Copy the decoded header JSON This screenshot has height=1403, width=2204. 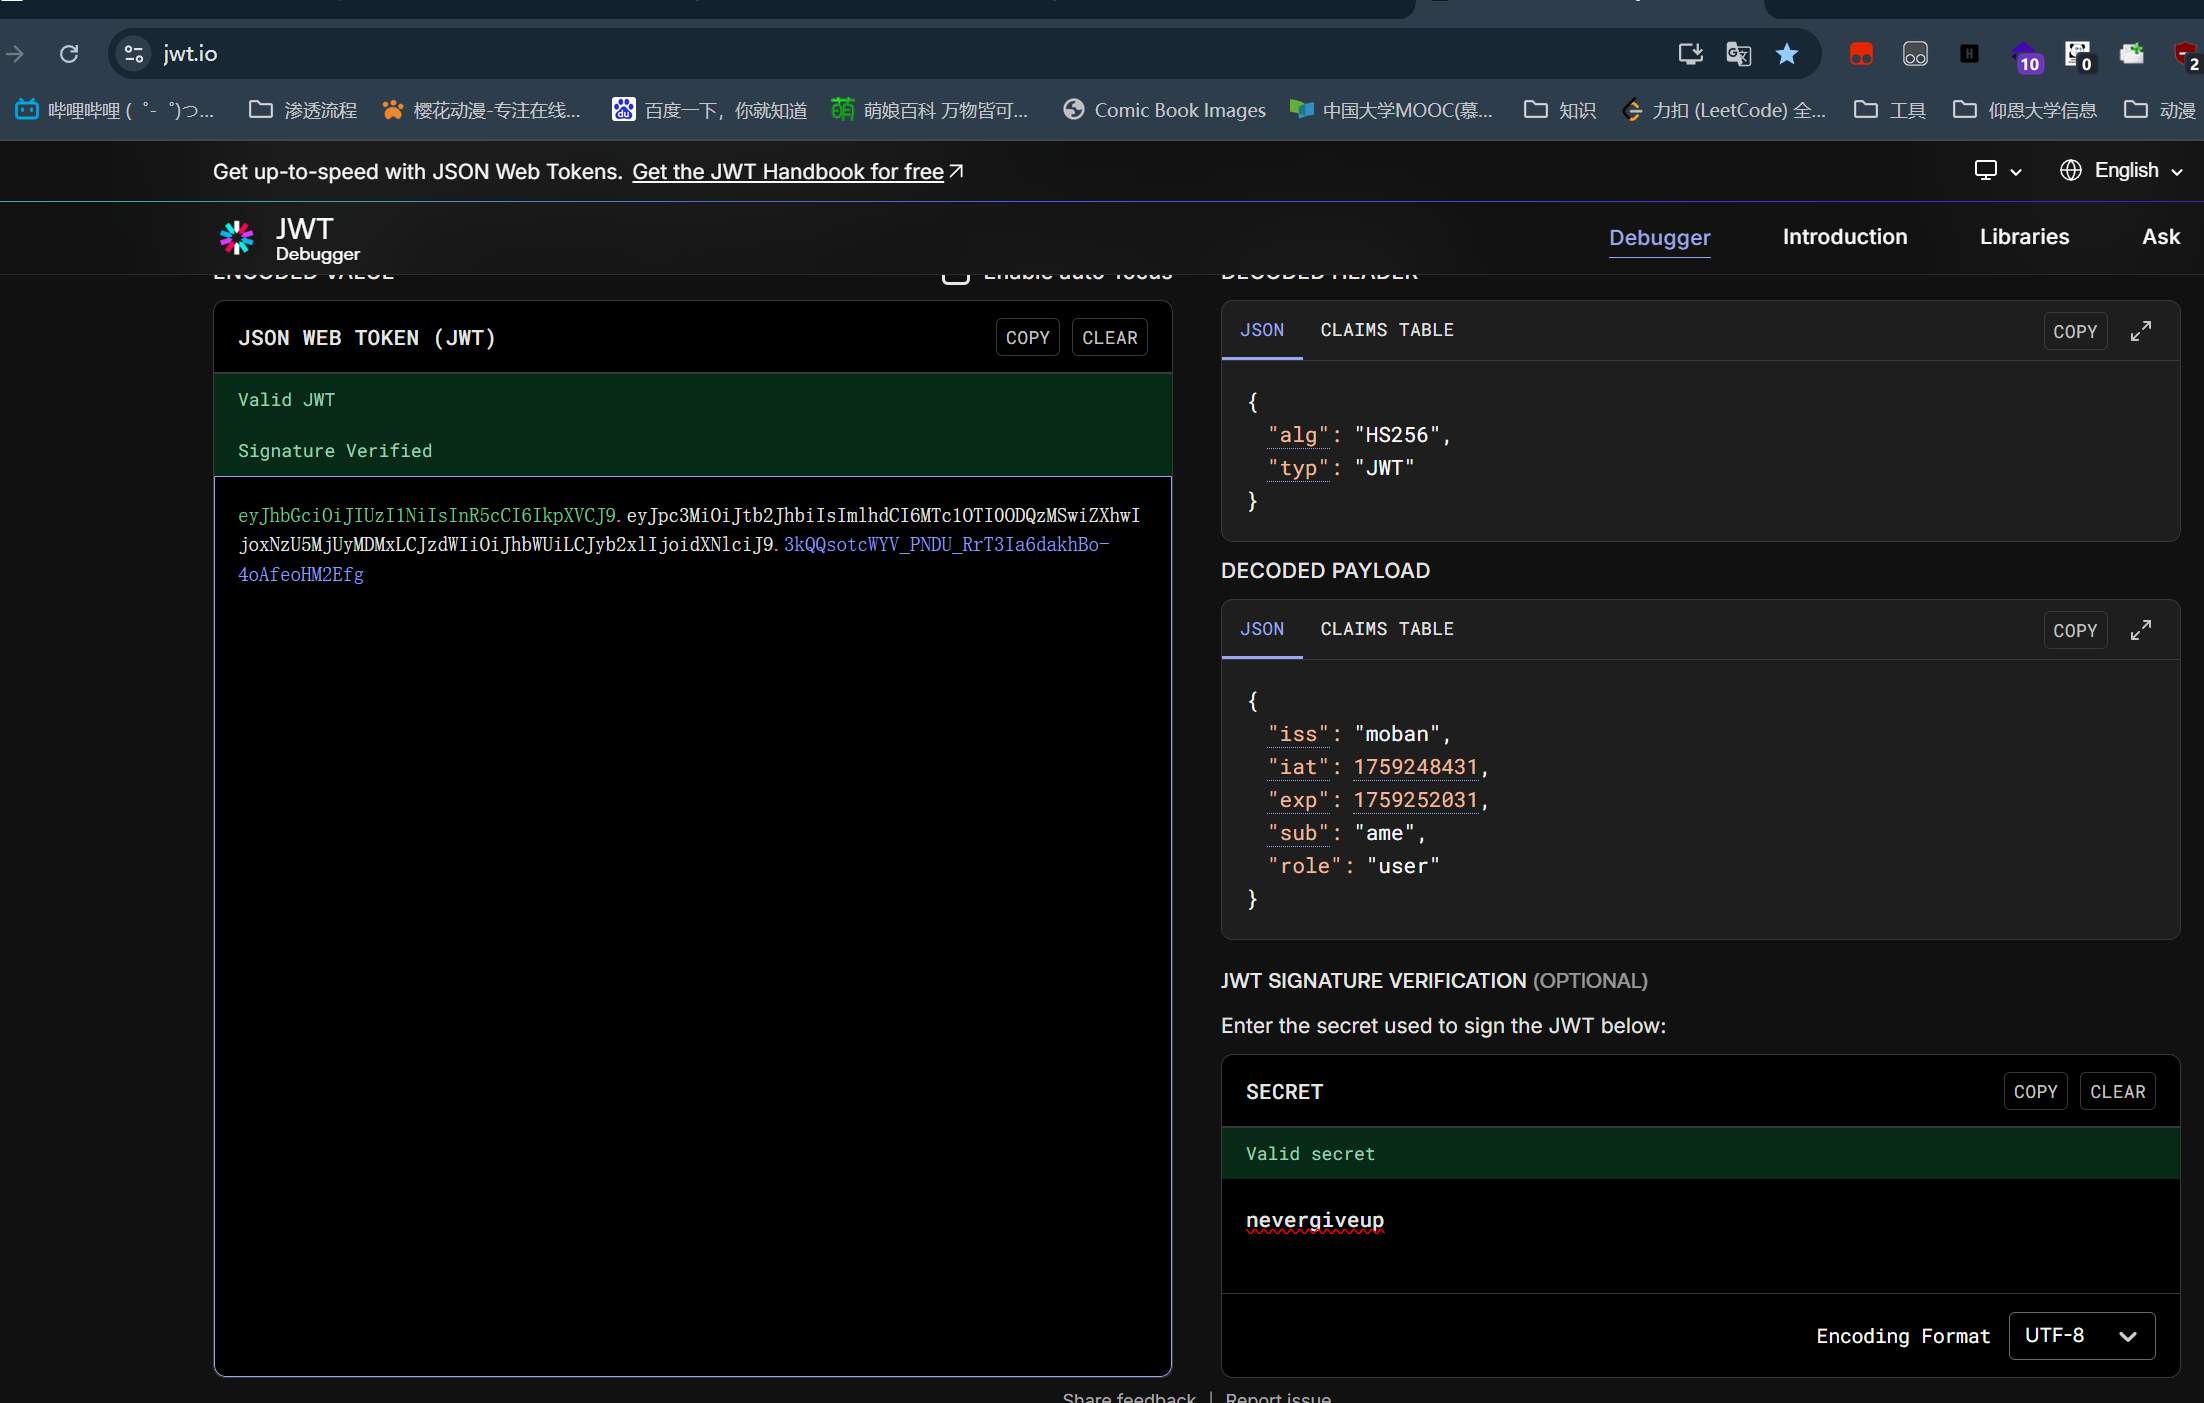click(x=2075, y=332)
